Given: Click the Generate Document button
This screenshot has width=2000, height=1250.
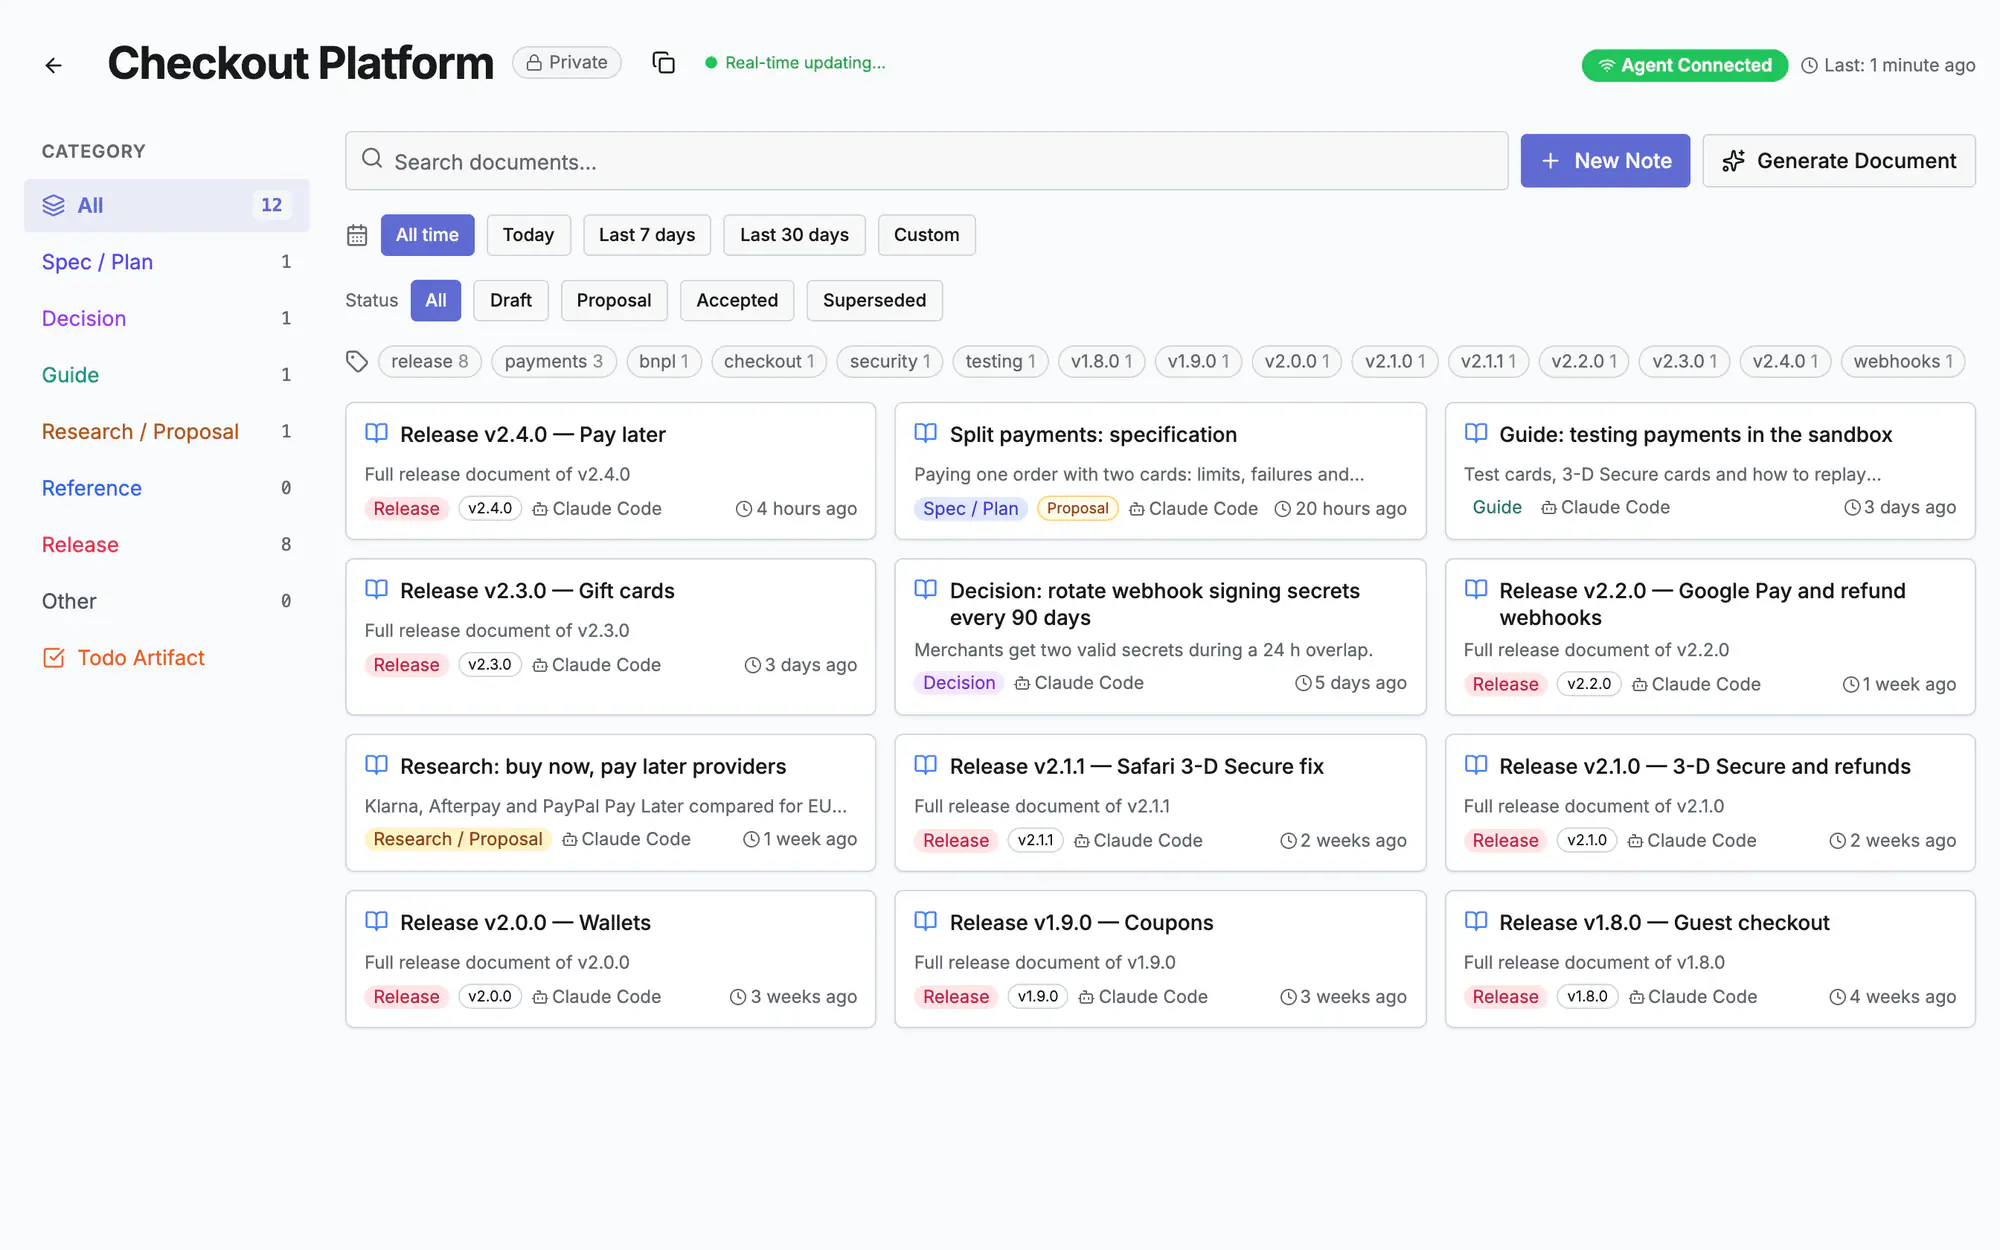Looking at the screenshot, I should (1839, 161).
